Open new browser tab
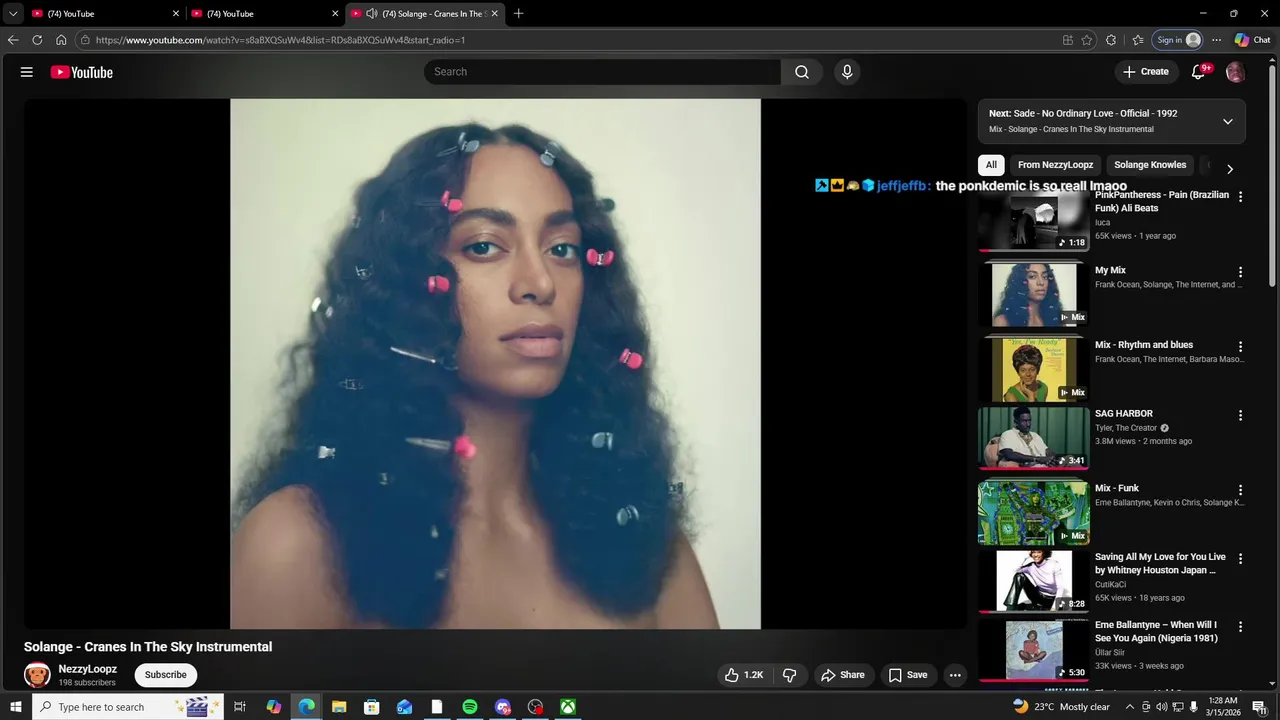Screen dimensions: 1280x720 pyautogui.click(x=518, y=14)
